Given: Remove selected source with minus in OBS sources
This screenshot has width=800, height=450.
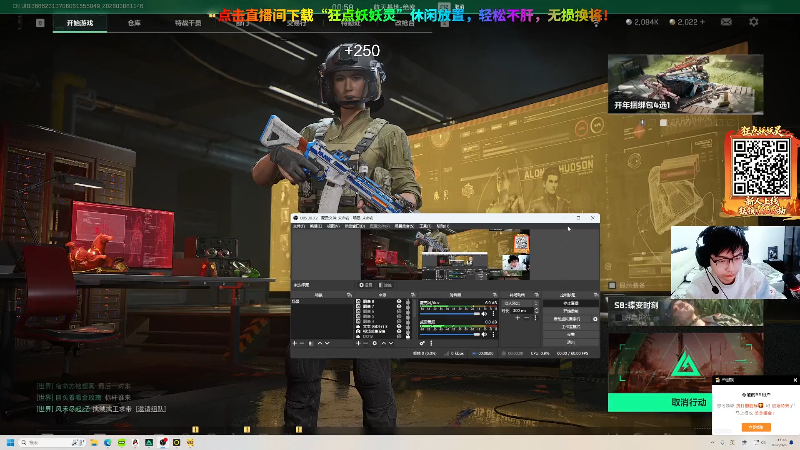Looking at the screenshot, I should click(365, 343).
